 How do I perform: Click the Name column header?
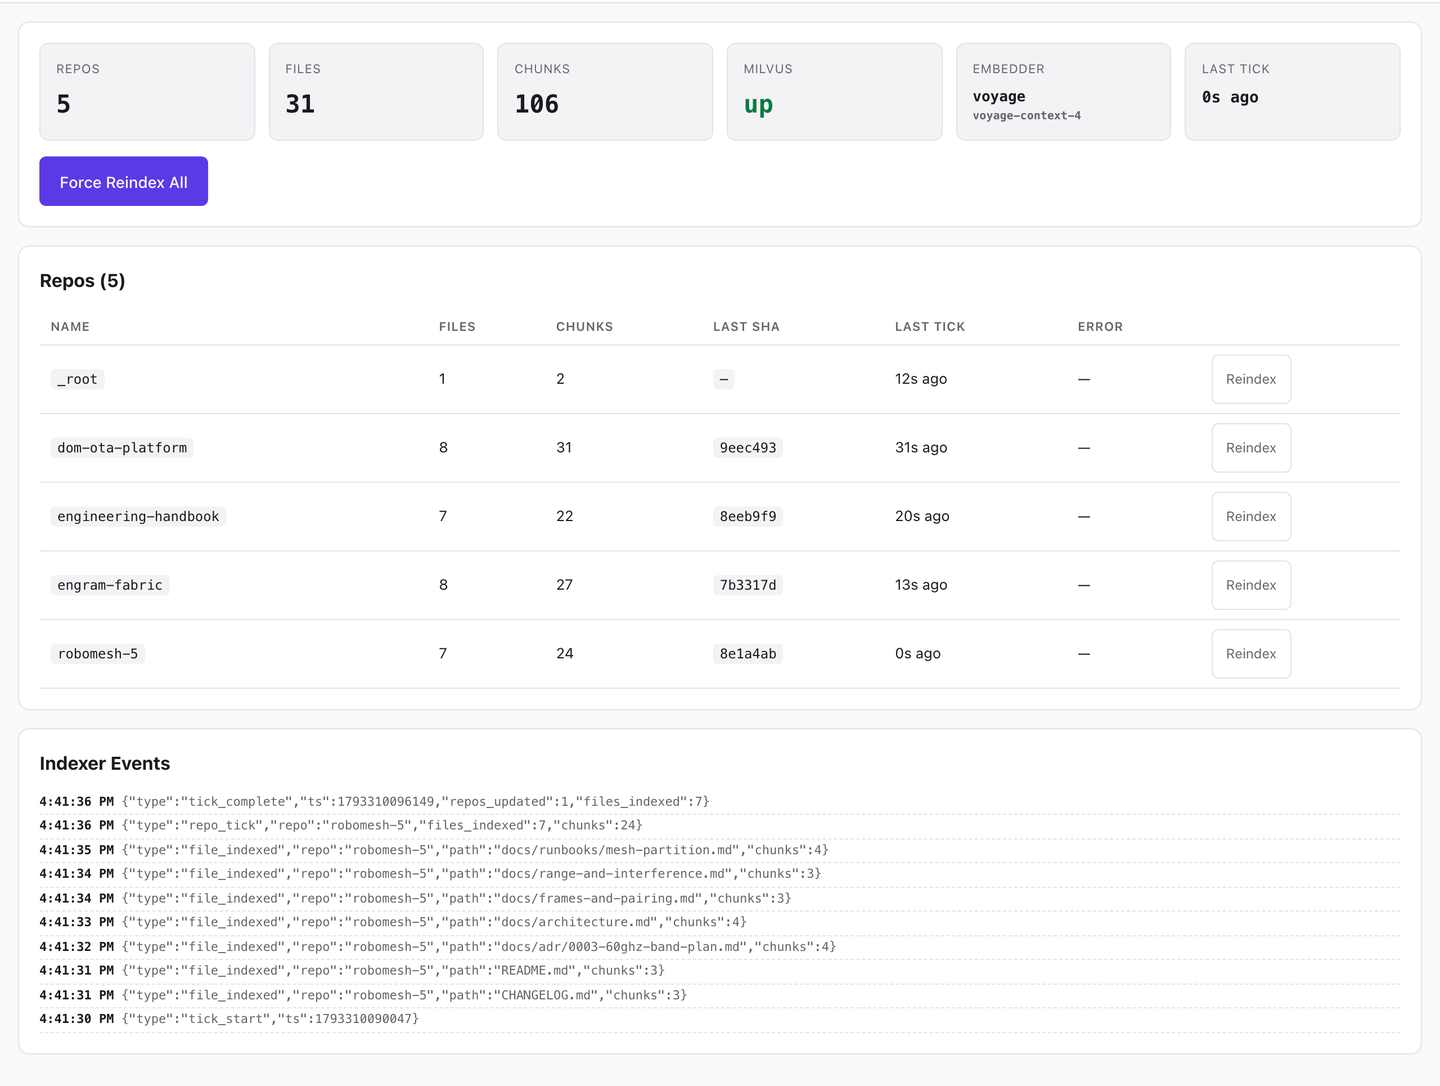tap(70, 327)
